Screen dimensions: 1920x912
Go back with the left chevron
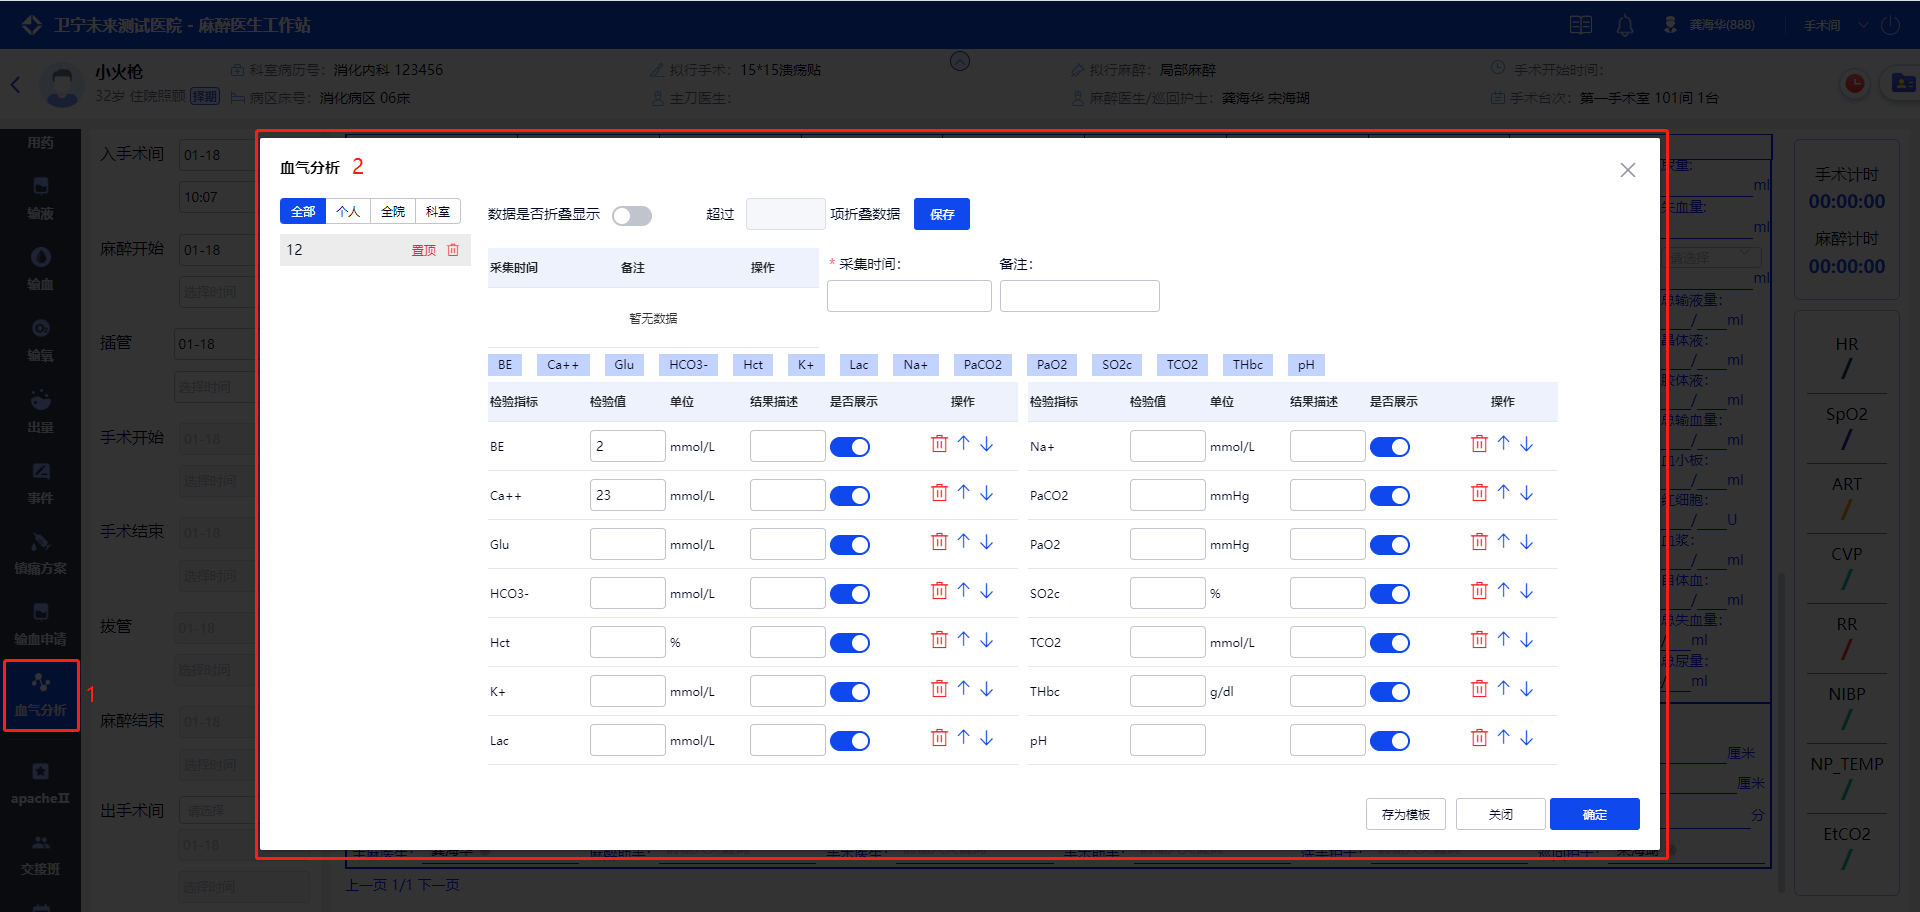tap(16, 85)
